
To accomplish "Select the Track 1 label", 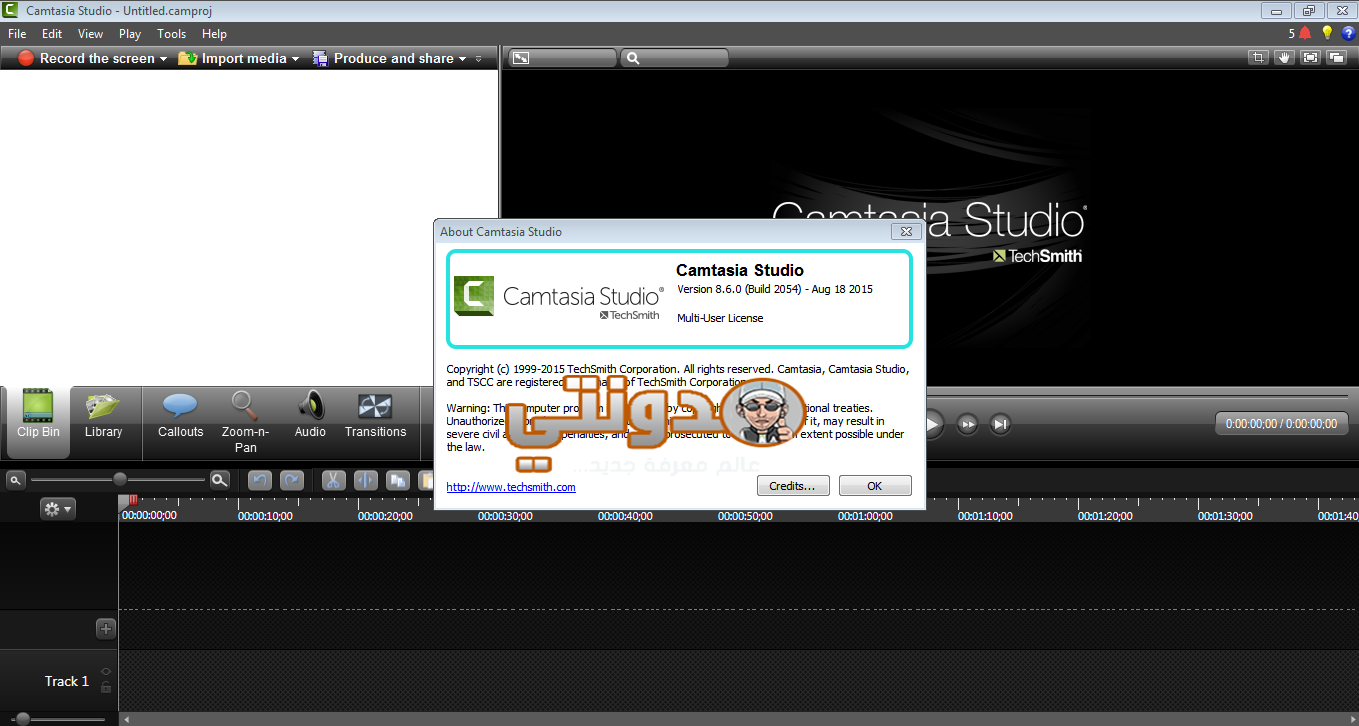I will (67, 681).
